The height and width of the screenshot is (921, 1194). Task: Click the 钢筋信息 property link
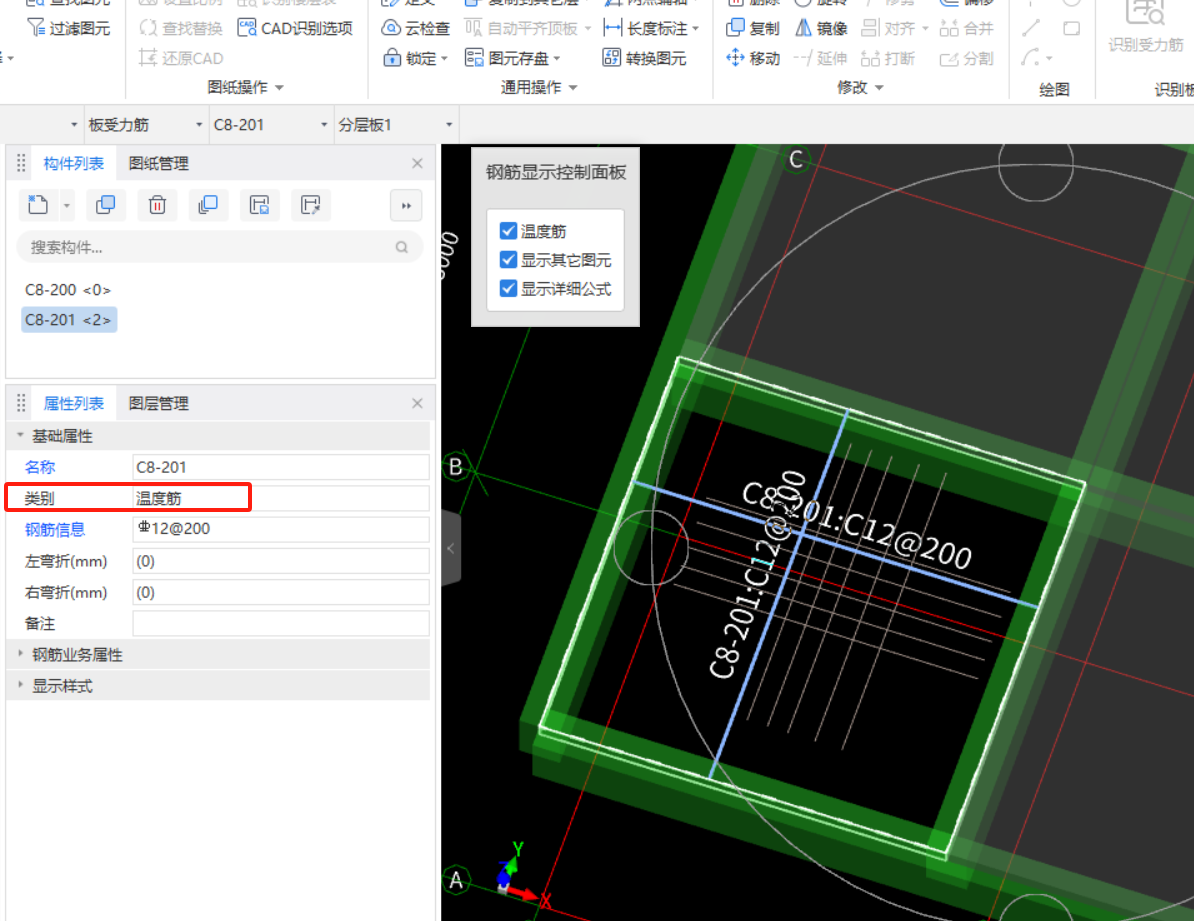coord(54,529)
